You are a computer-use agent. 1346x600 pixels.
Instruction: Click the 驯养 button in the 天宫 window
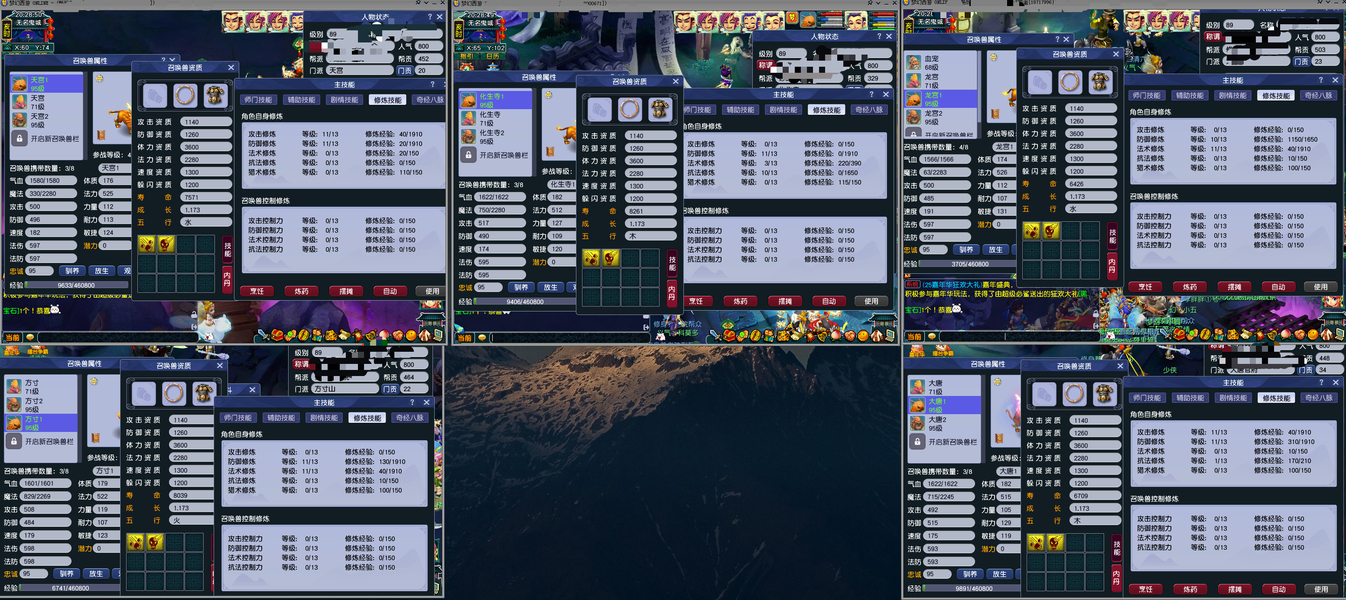click(71, 270)
